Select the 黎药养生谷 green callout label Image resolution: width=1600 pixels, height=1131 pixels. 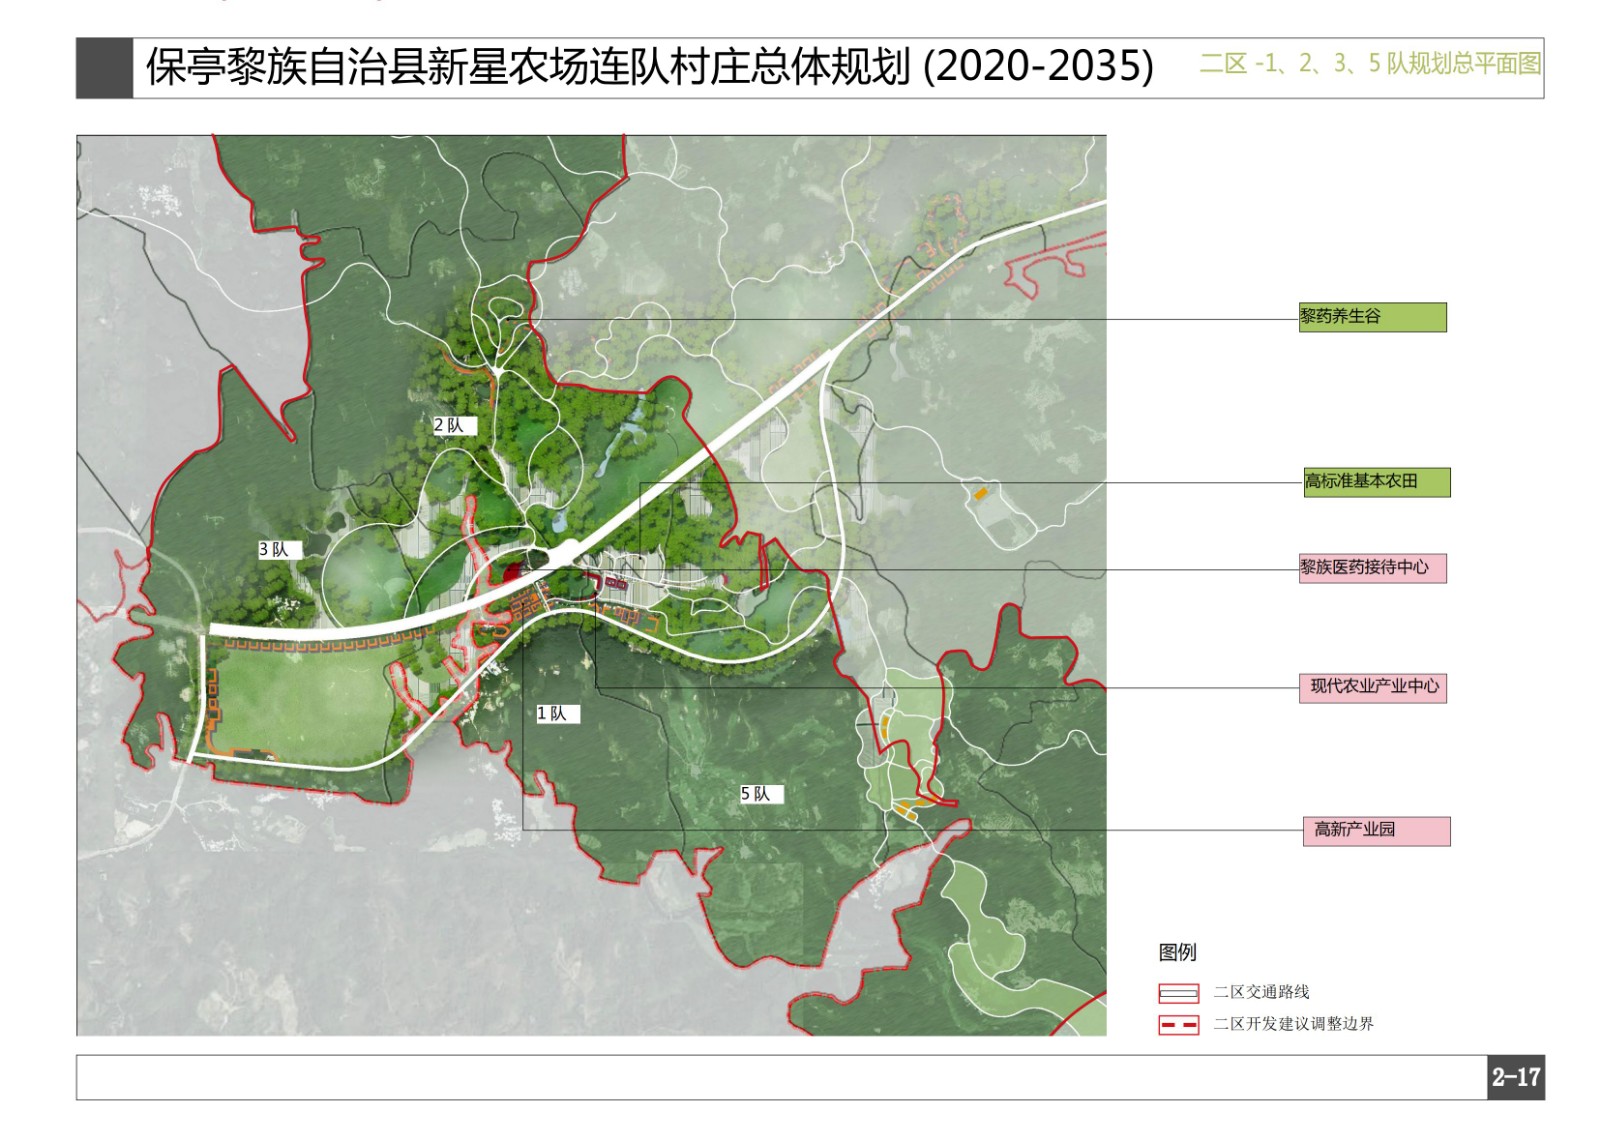pyautogui.click(x=1372, y=317)
